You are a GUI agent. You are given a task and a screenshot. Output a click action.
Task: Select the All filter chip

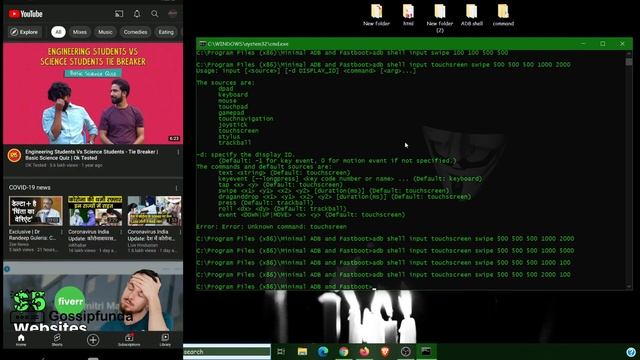click(58, 32)
